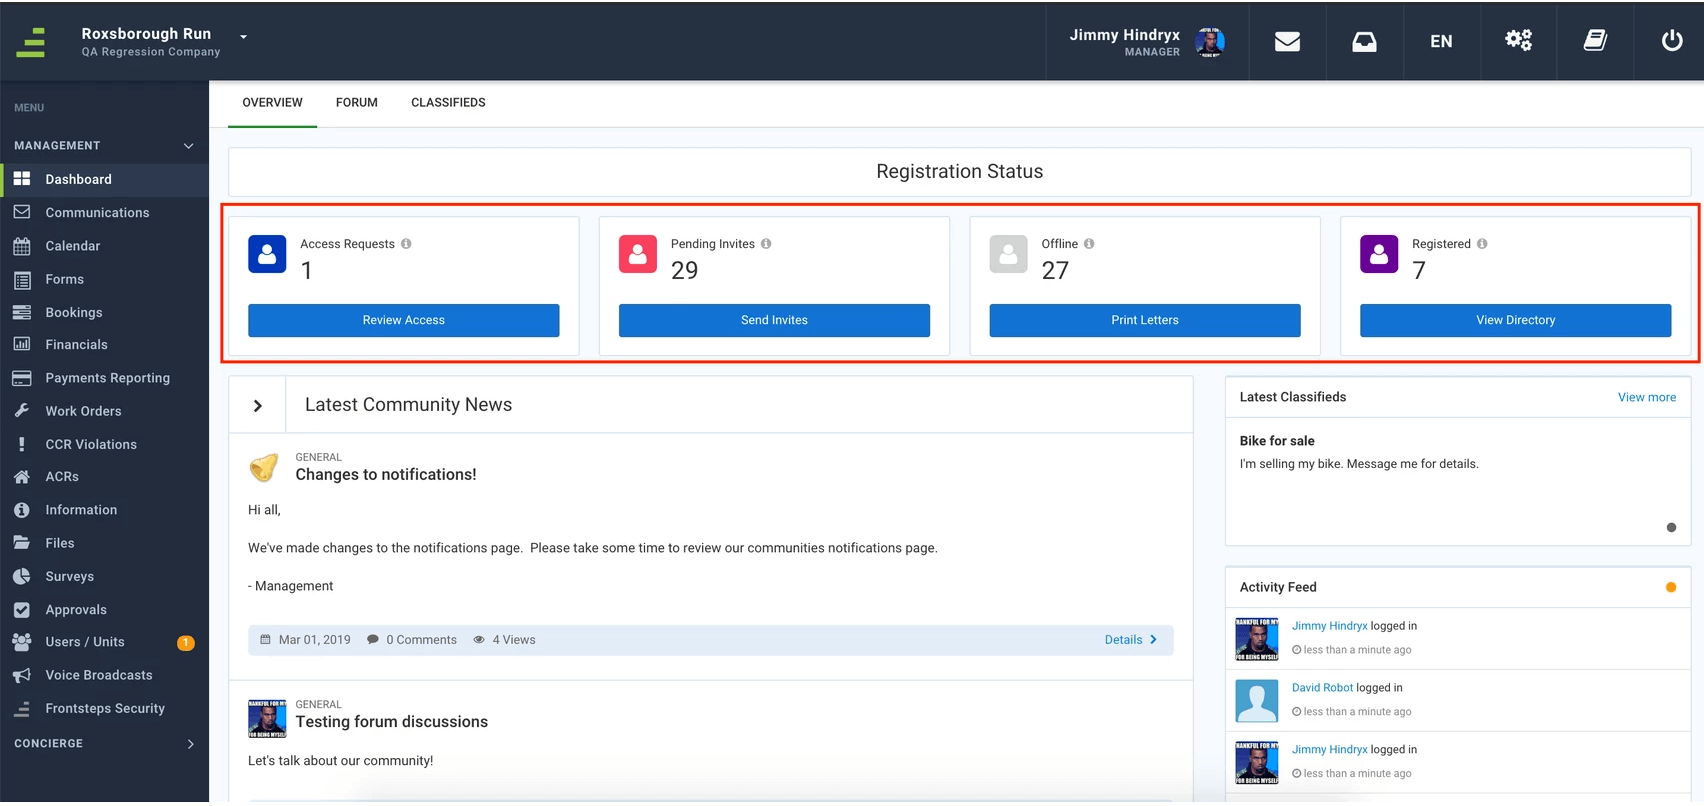Viewport: 1704px width, 806px height.
Task: Click the Information circle icon in sidebar
Action: click(21, 510)
